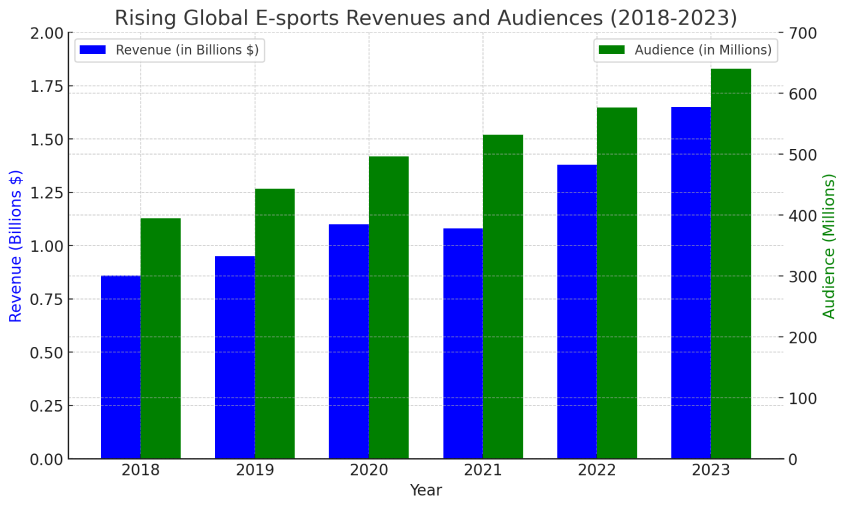Image resolution: width=847 pixels, height=508 pixels.
Task: Click the 2021 blue revenue bar
Action: pos(463,343)
